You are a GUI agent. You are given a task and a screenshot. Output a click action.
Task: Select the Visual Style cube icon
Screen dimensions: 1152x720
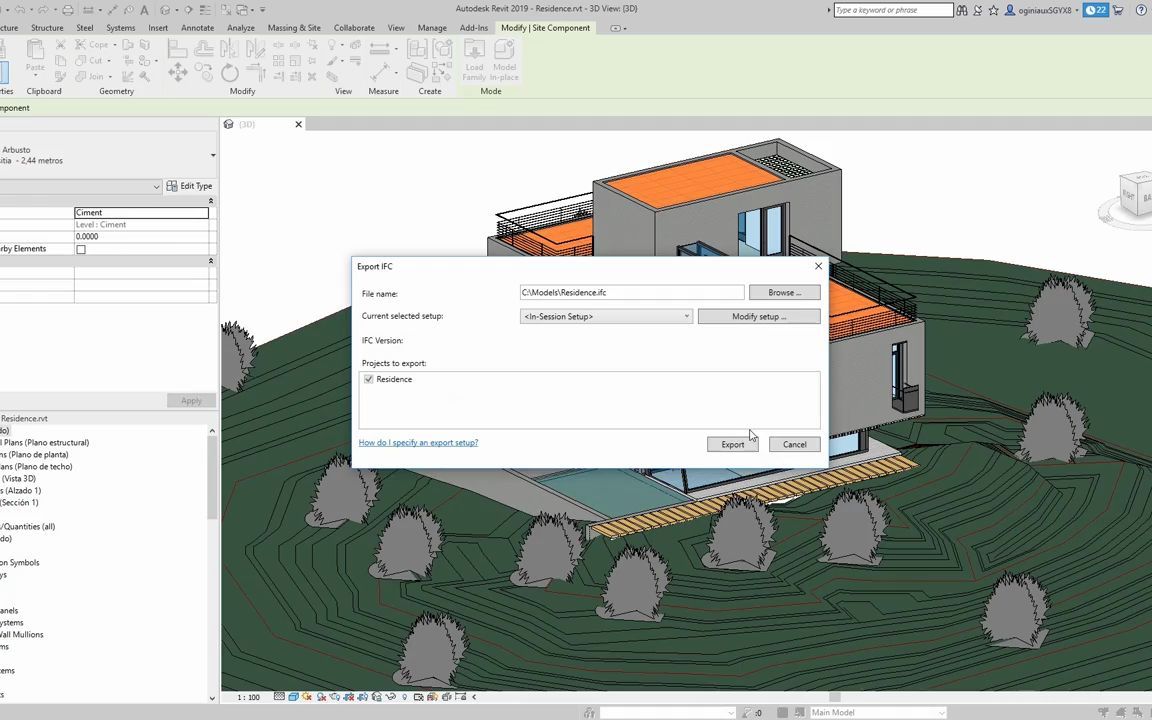point(293,697)
